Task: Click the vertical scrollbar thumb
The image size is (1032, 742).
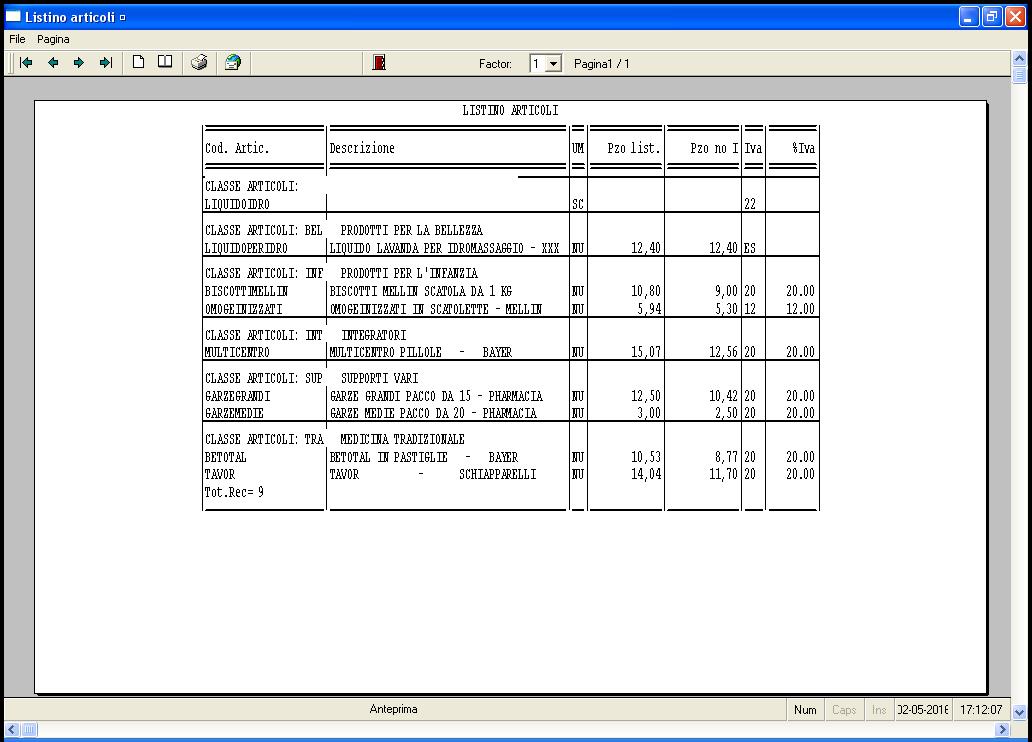Action: 1019,75
